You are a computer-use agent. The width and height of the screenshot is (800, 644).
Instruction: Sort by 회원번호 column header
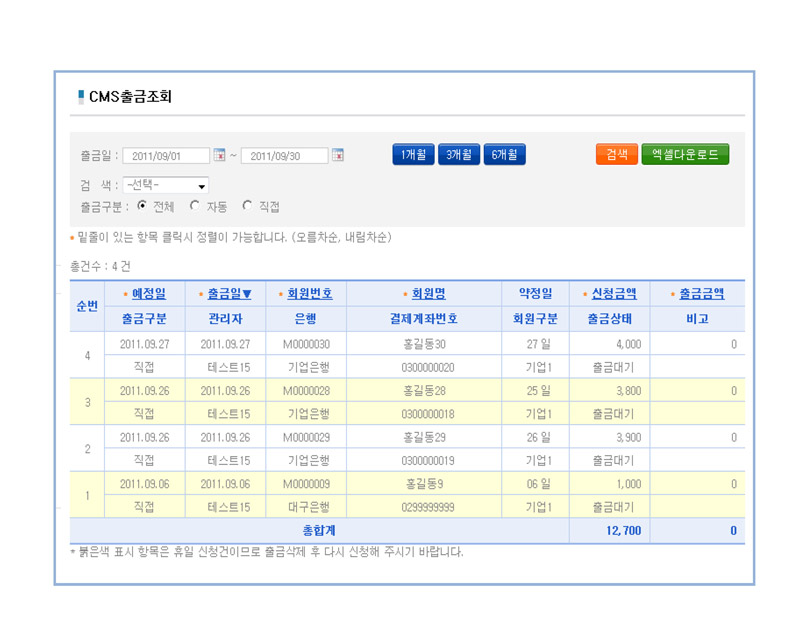[x=310, y=294]
